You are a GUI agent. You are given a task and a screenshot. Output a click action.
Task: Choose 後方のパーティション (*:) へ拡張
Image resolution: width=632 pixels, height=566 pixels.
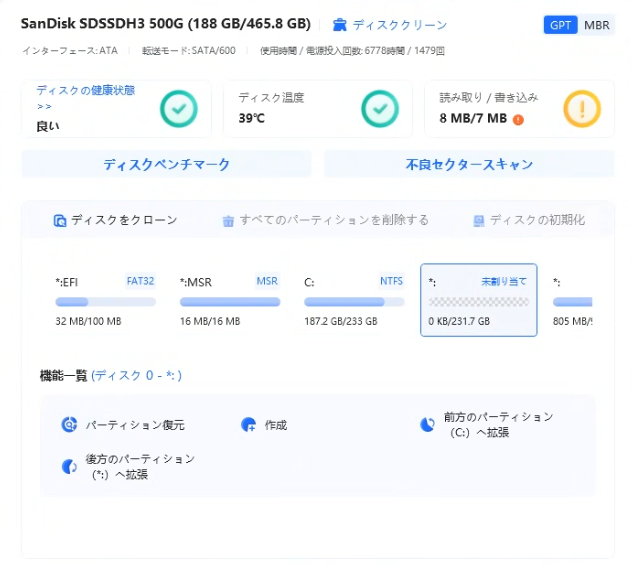coord(140,466)
